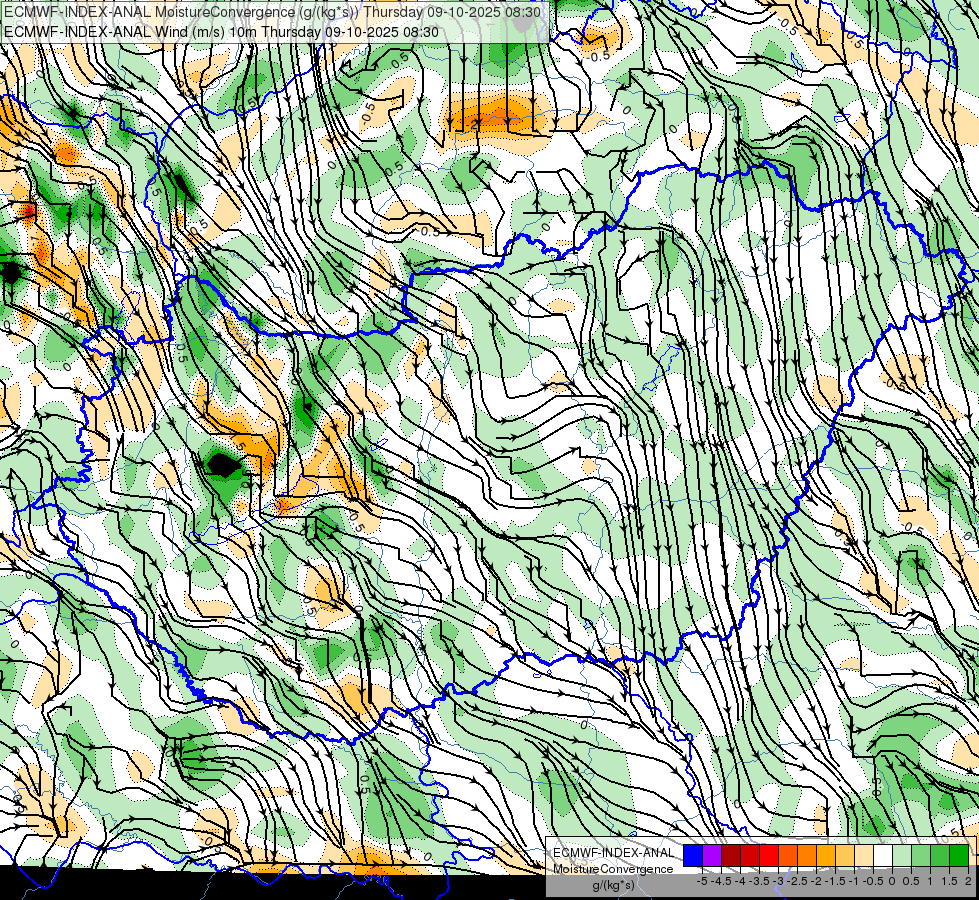The height and width of the screenshot is (900, 979).
Task: Select legend swatch between -4 and -3.5
Action: click(x=750, y=856)
